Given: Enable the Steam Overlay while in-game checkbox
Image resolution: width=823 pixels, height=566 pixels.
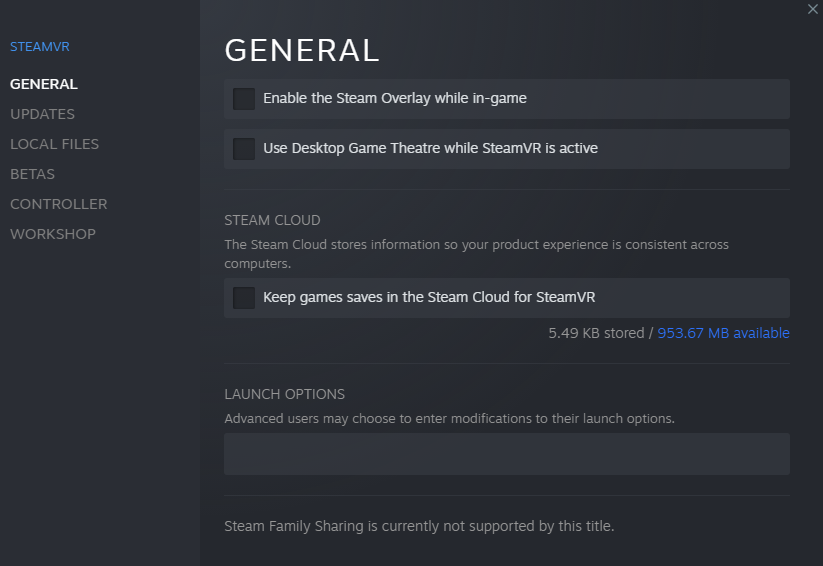Looking at the screenshot, I should click(x=244, y=99).
